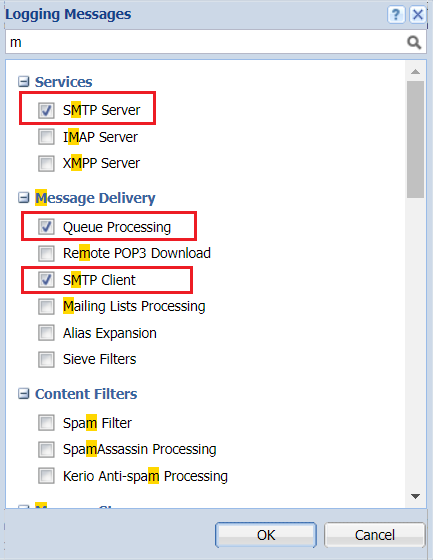Click the magnifier search icon

tap(414, 42)
